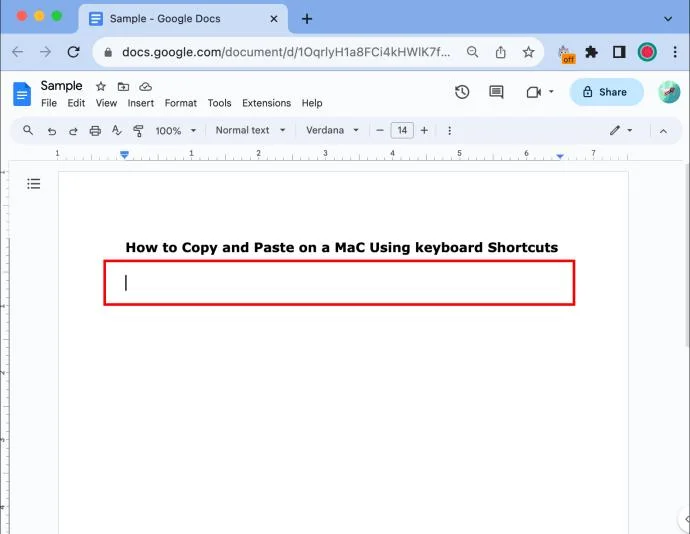Click the print icon in toolbar
The image size is (690, 534).
click(95, 131)
